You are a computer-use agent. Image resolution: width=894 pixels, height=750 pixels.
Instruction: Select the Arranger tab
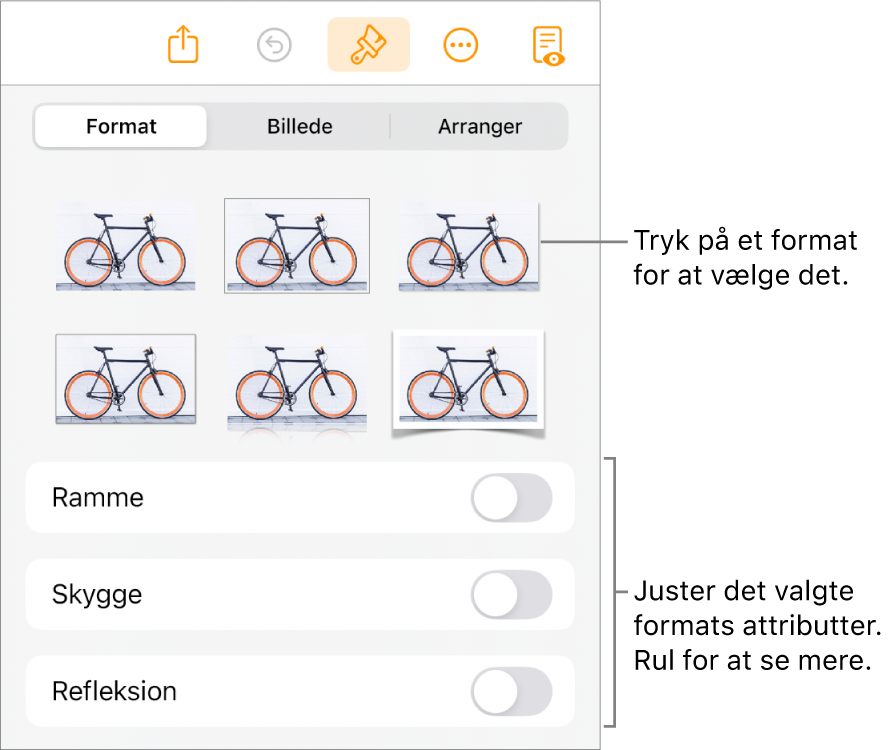[480, 127]
